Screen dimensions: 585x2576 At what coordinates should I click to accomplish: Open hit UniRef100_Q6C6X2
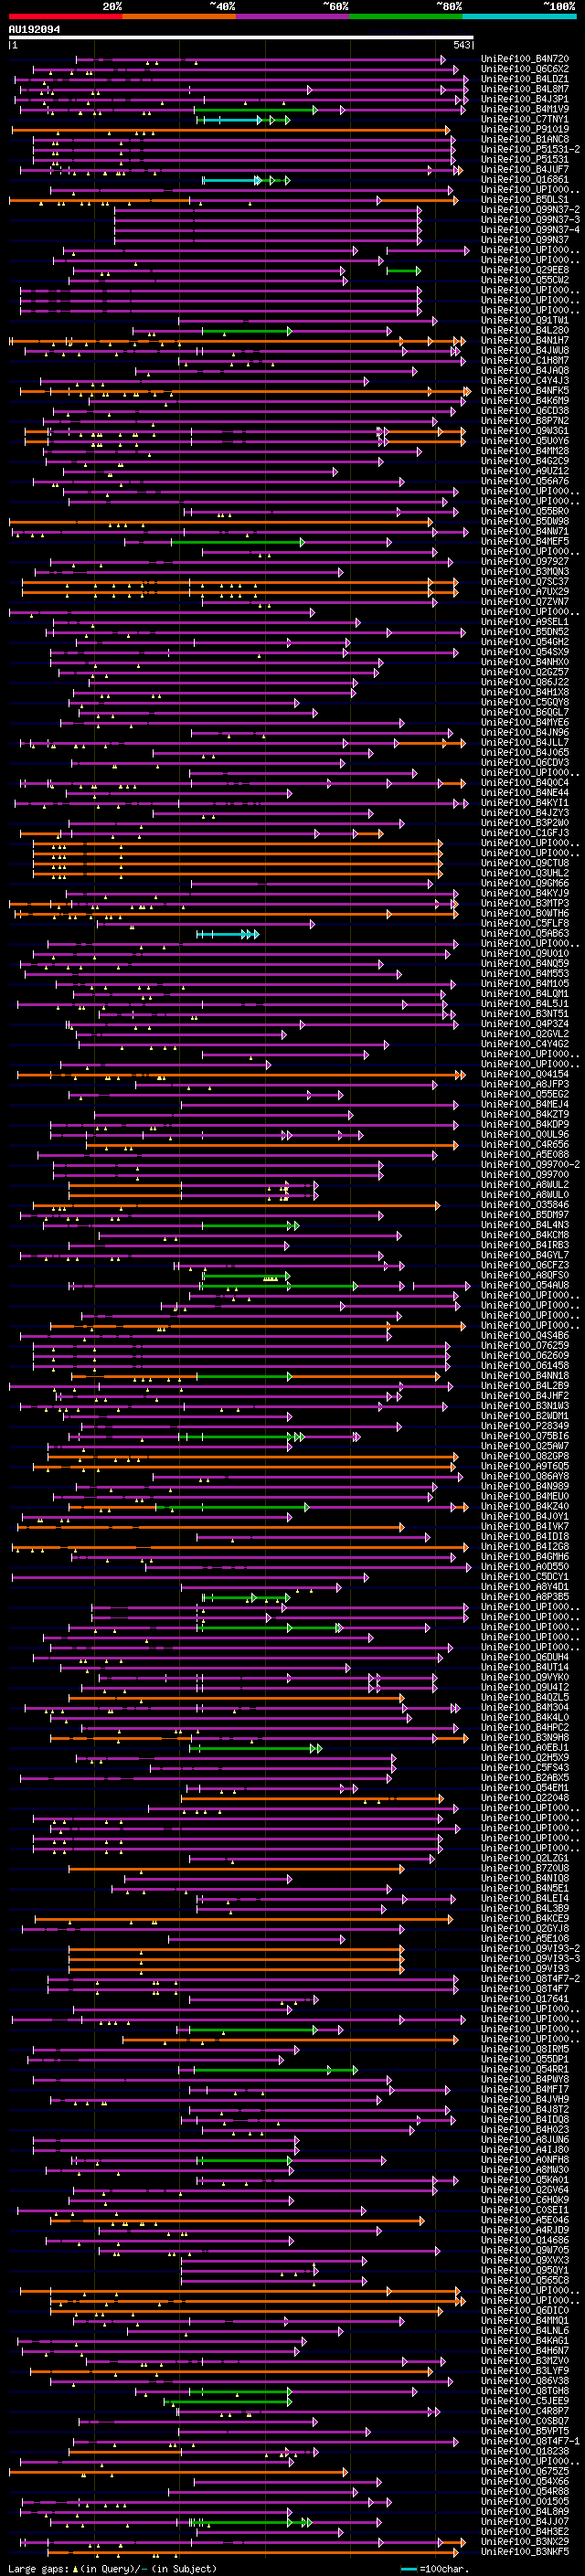click(525, 69)
